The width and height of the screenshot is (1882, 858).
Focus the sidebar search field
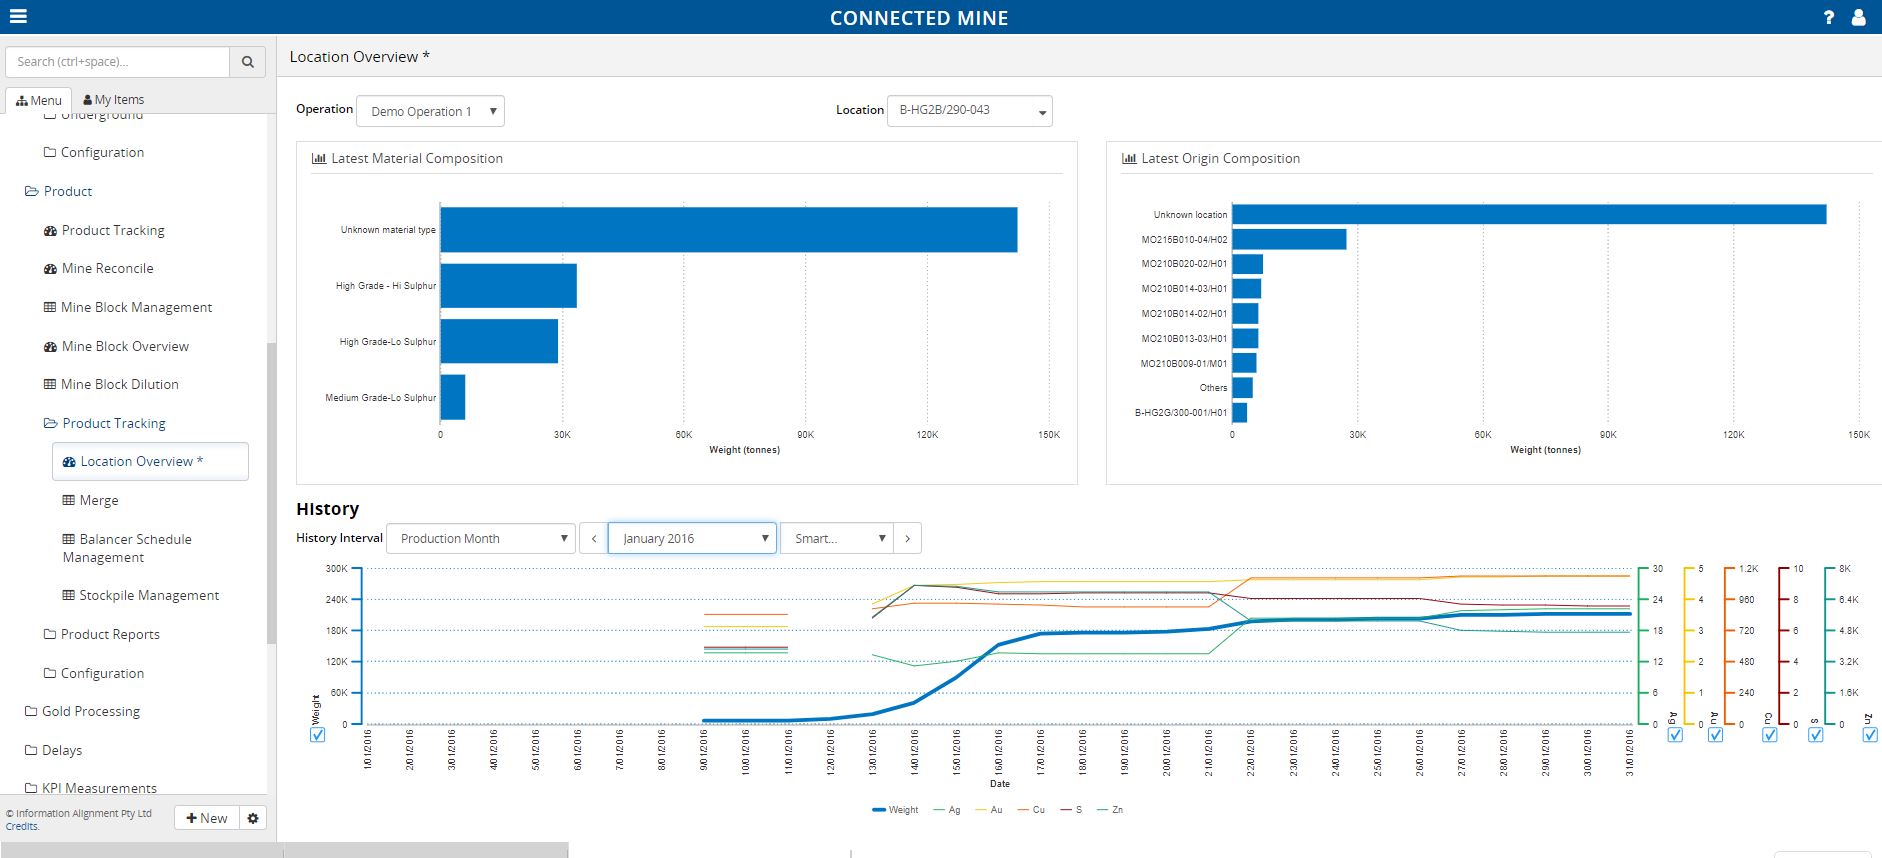117,62
